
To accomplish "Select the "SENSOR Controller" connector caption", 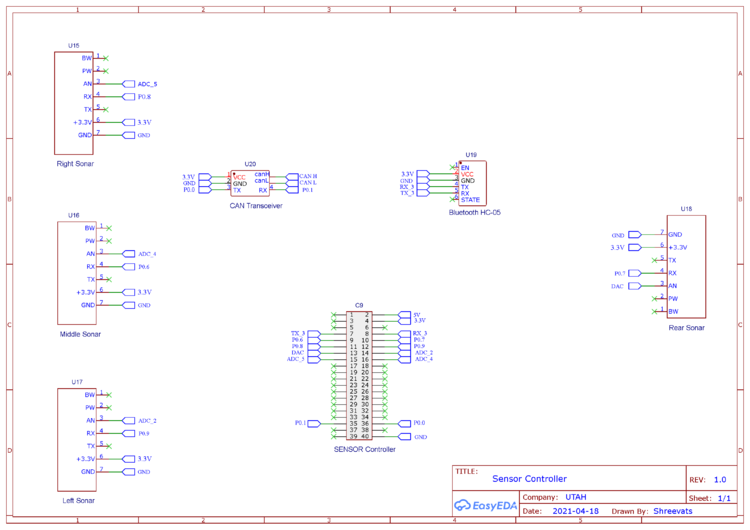I will click(x=364, y=449).
